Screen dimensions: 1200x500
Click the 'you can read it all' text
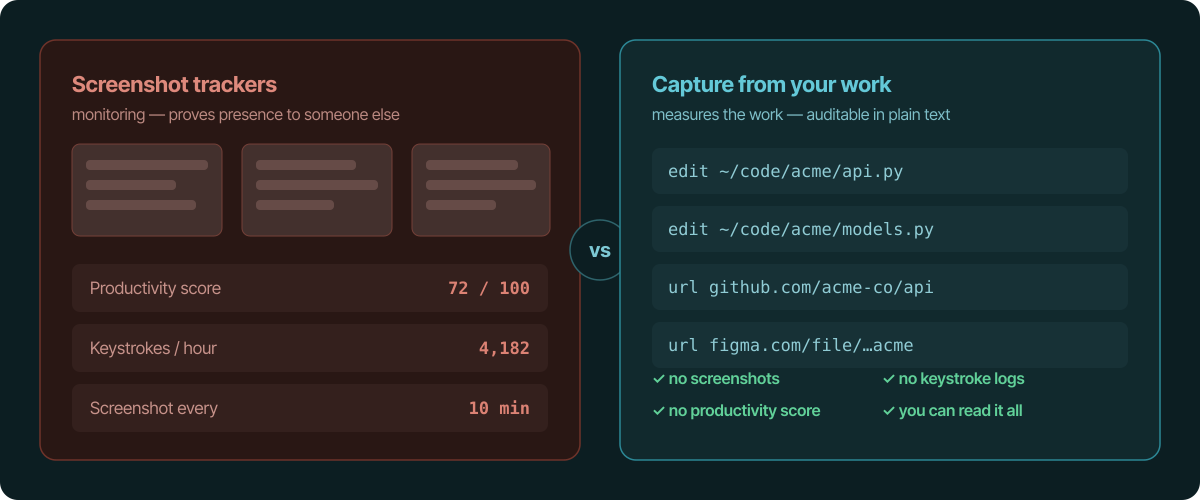click(960, 411)
